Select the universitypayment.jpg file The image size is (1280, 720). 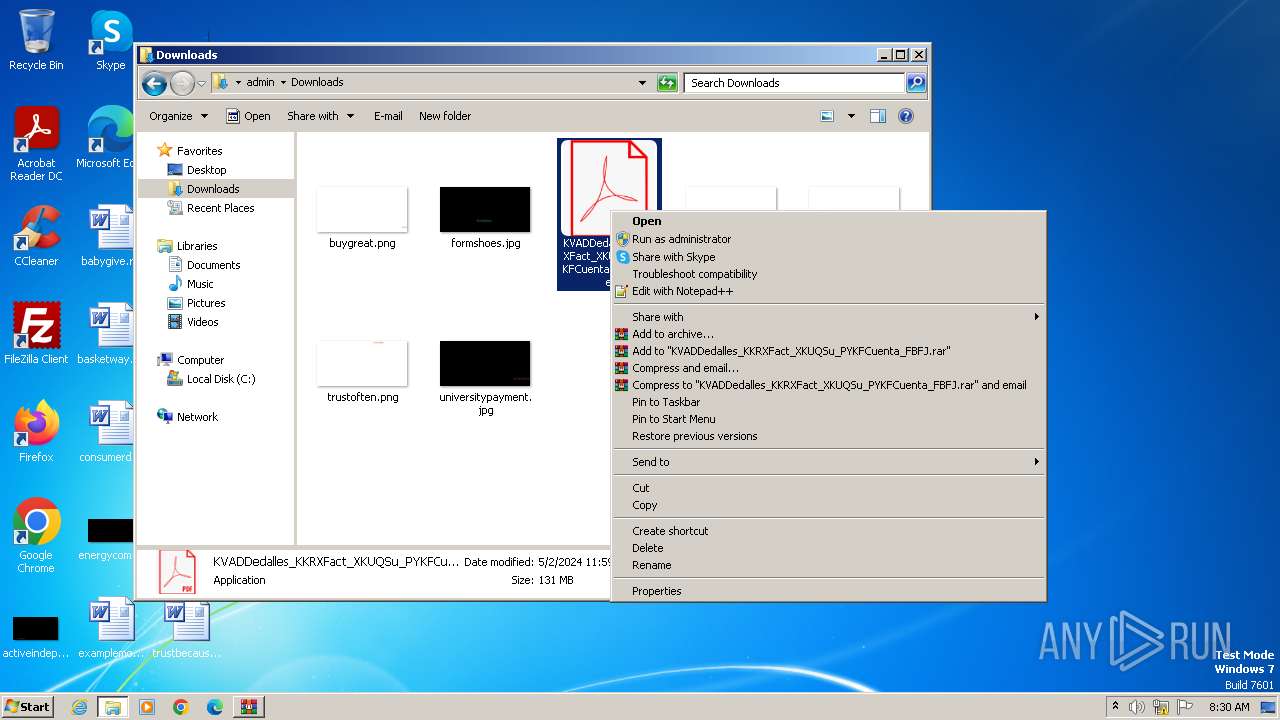click(485, 378)
